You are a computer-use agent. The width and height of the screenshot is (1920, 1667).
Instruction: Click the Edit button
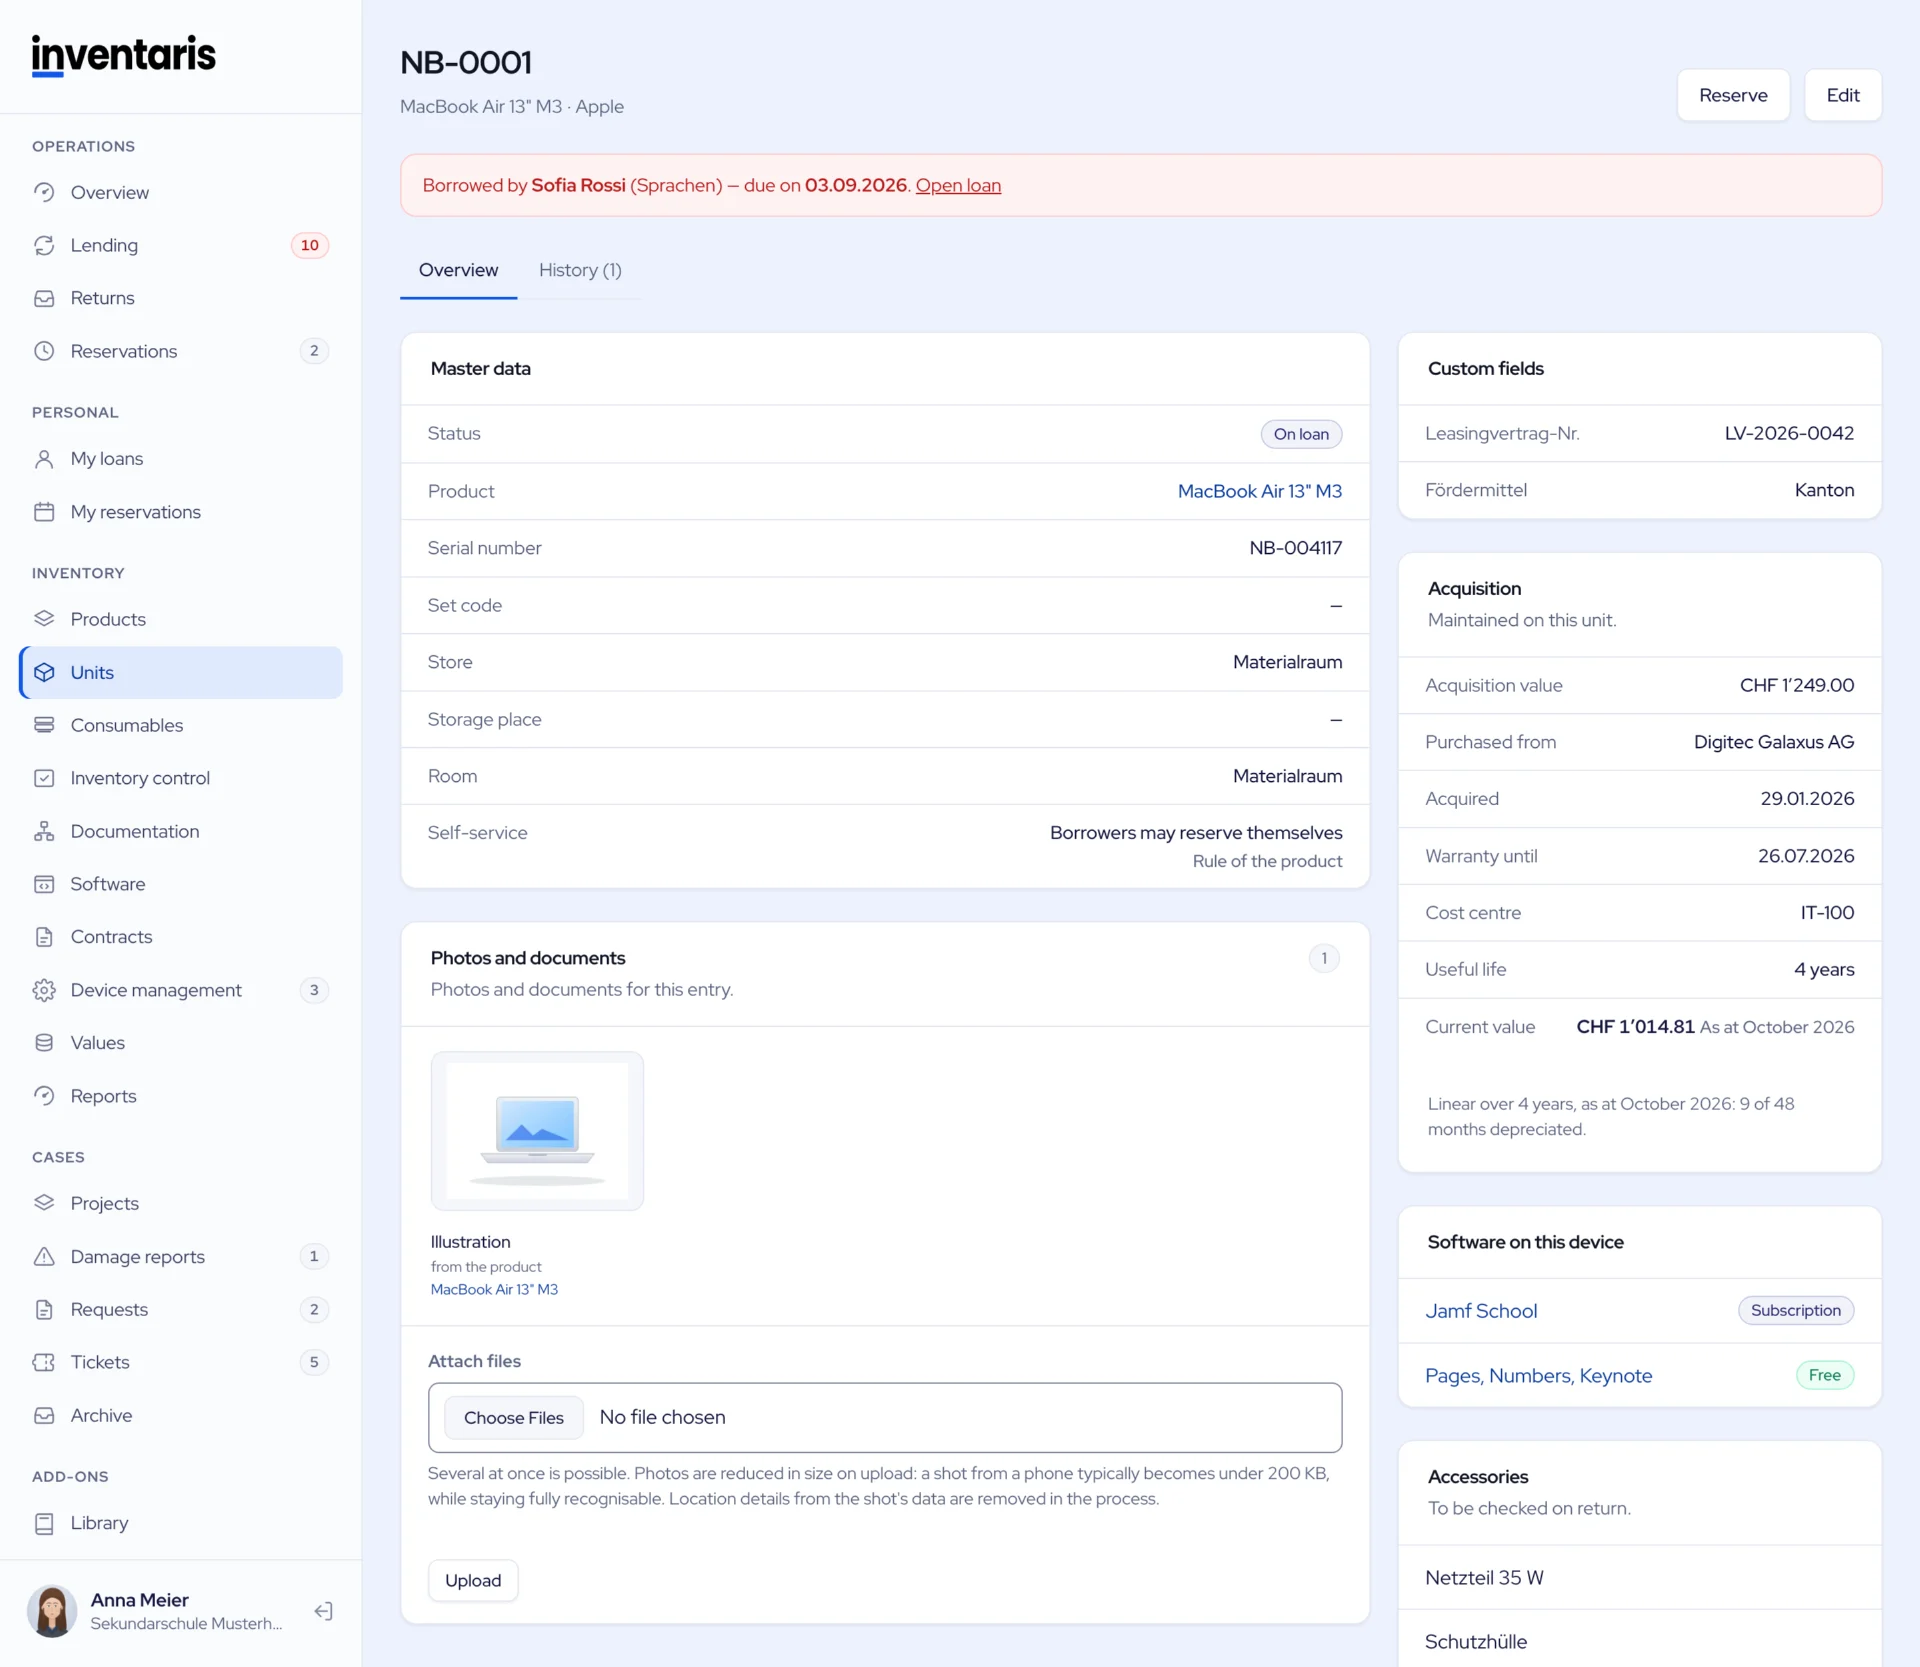1843,95
